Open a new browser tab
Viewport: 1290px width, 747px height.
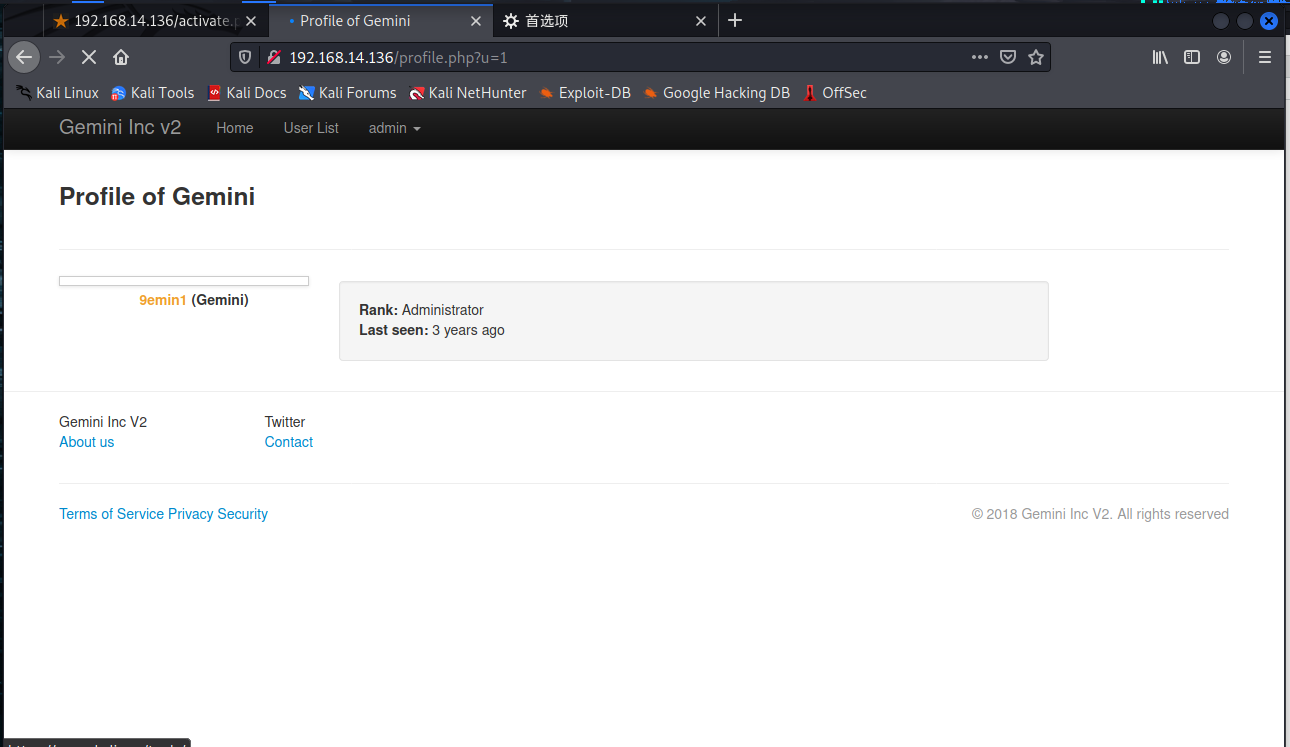coord(735,20)
